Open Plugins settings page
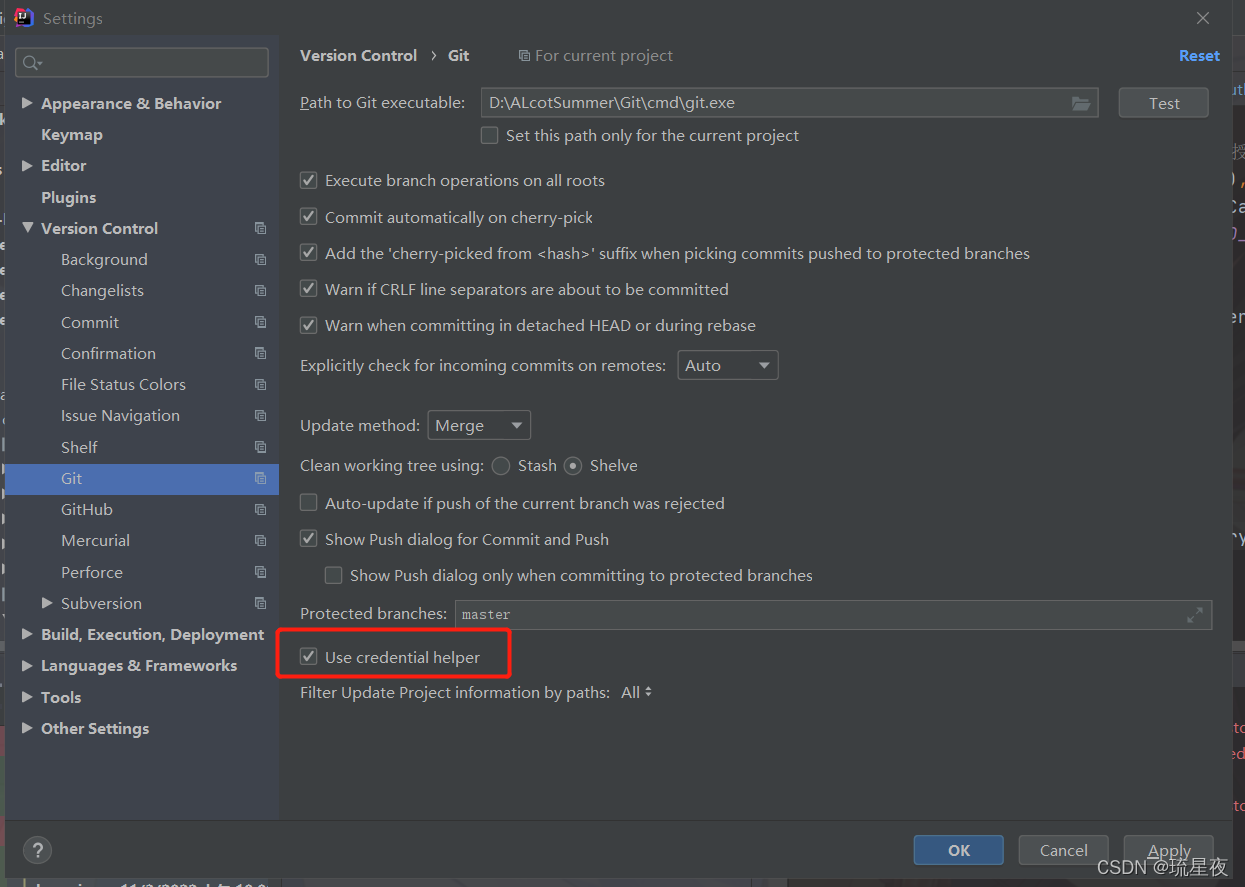 tap(69, 197)
